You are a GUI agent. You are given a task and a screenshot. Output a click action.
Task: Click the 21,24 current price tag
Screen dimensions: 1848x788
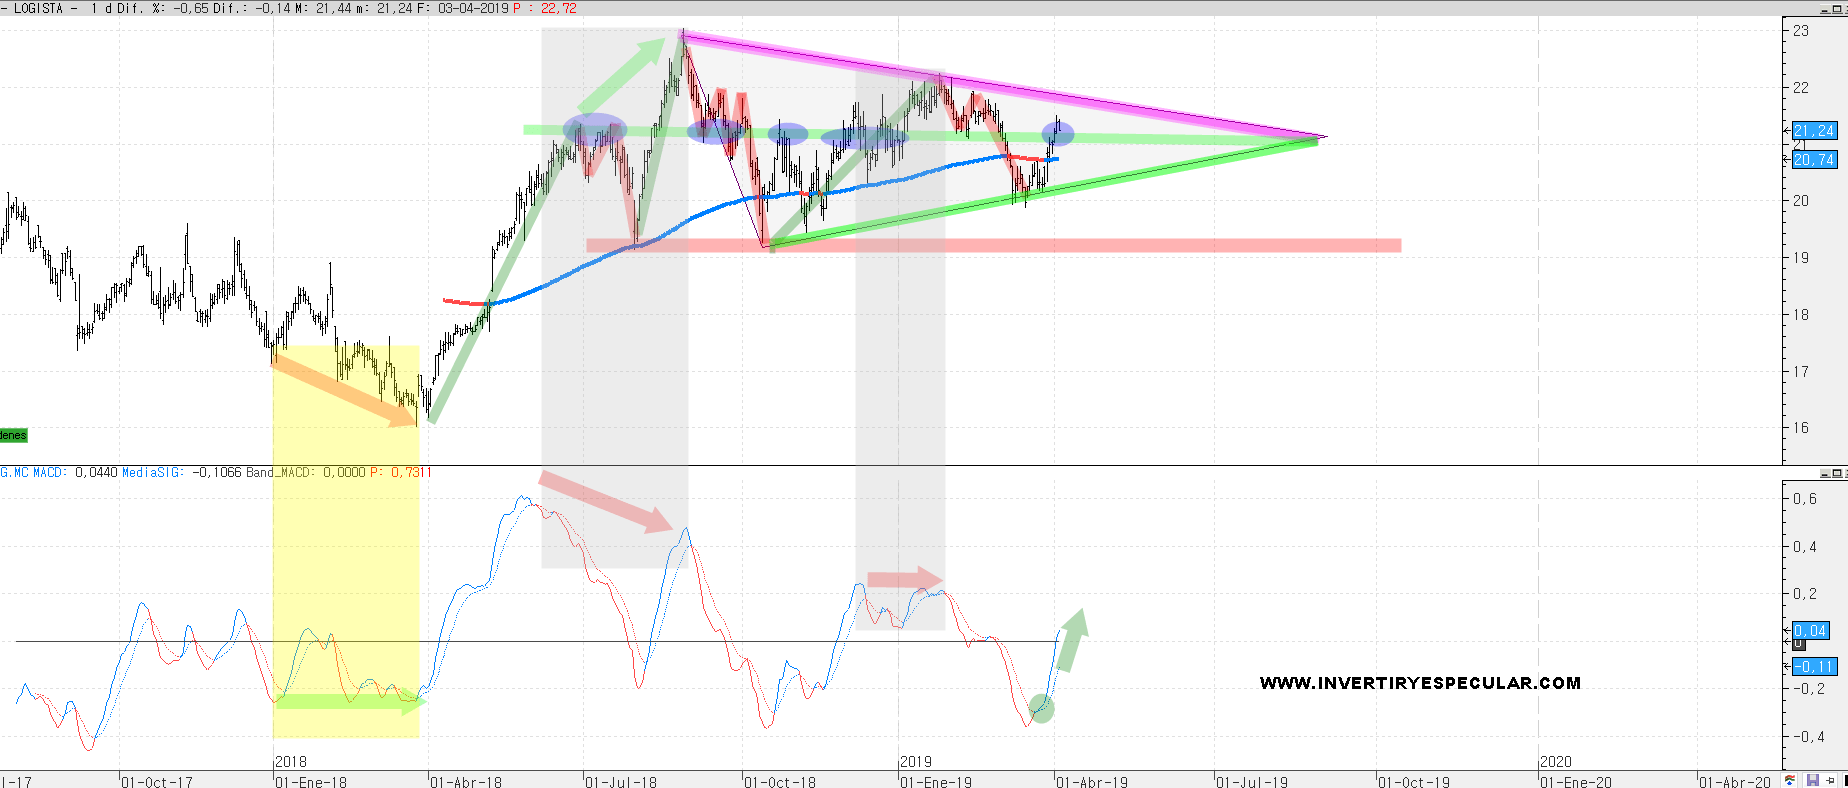[1814, 131]
